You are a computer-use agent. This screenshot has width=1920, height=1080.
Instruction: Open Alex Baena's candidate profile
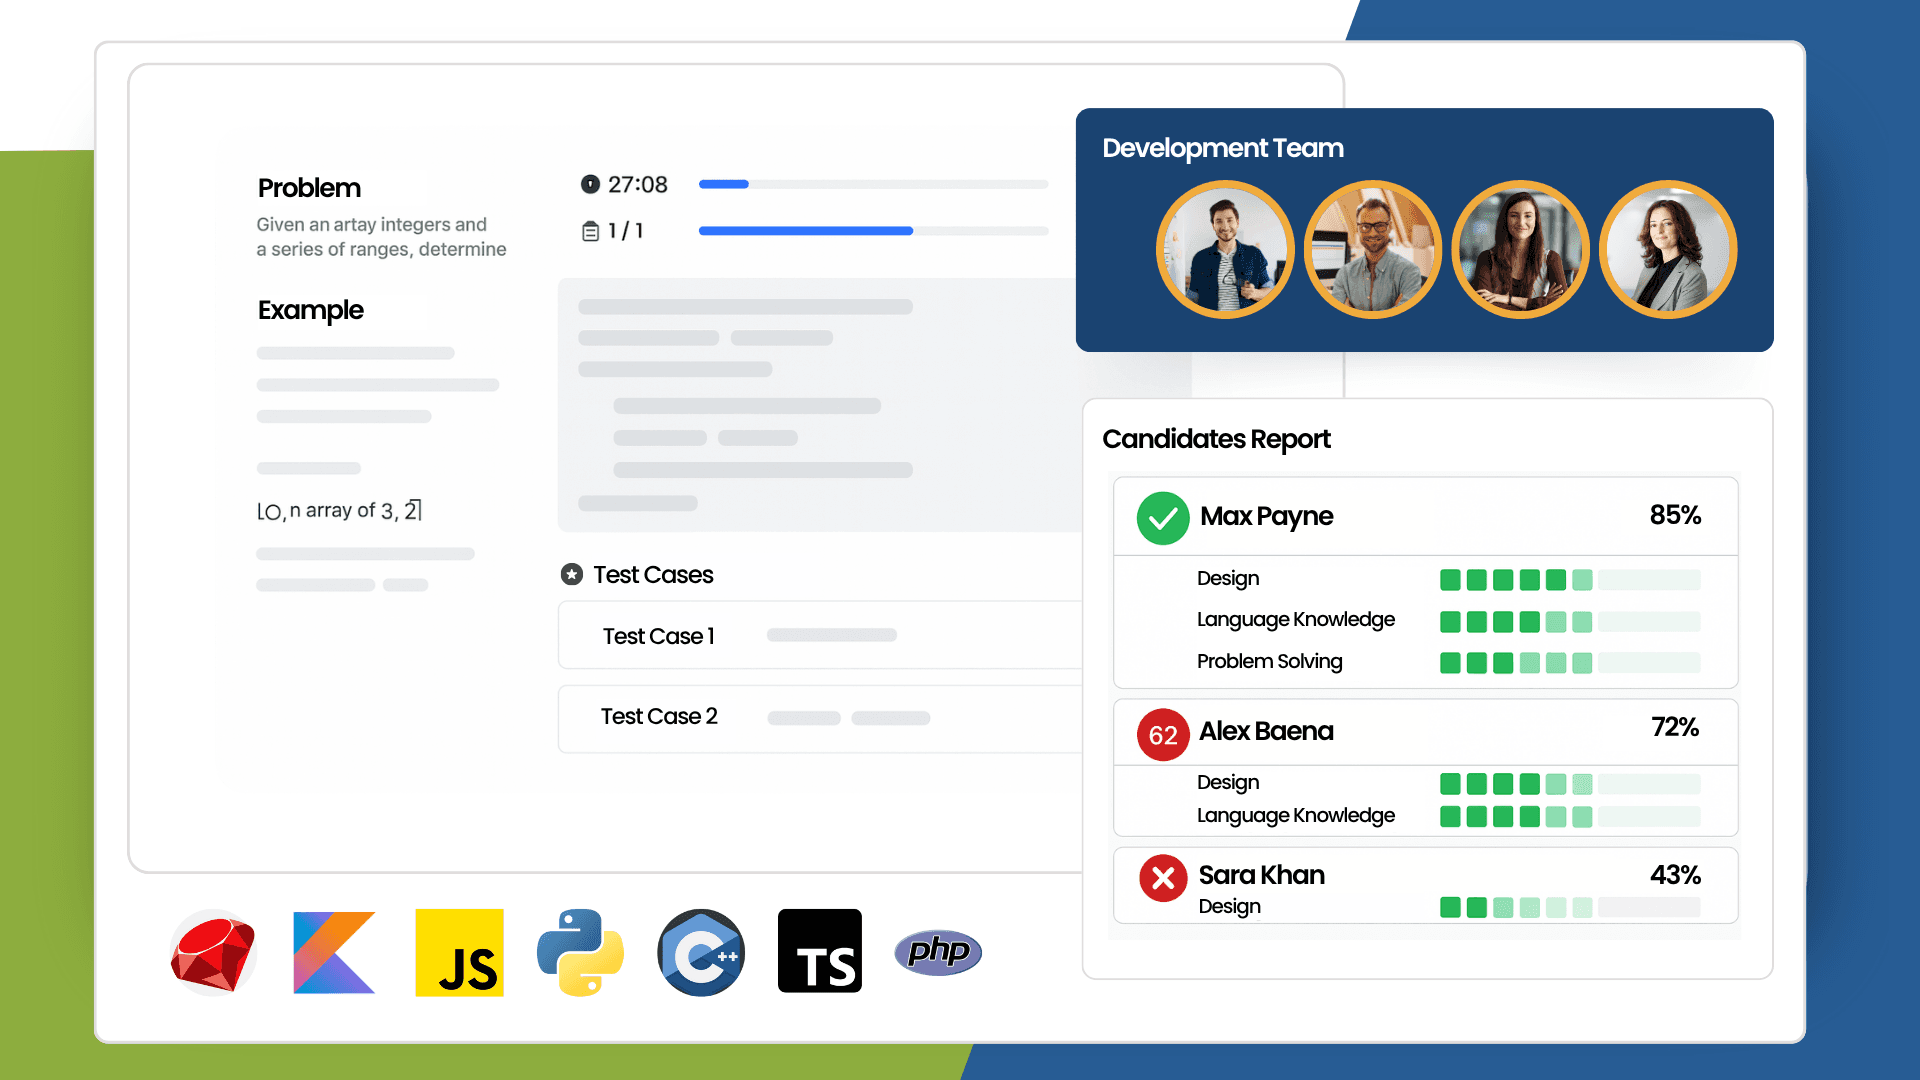tap(1267, 731)
